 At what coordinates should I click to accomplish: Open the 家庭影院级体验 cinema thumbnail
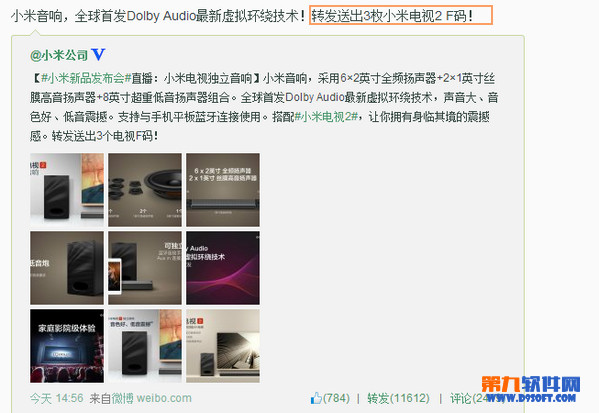[x=67, y=346]
